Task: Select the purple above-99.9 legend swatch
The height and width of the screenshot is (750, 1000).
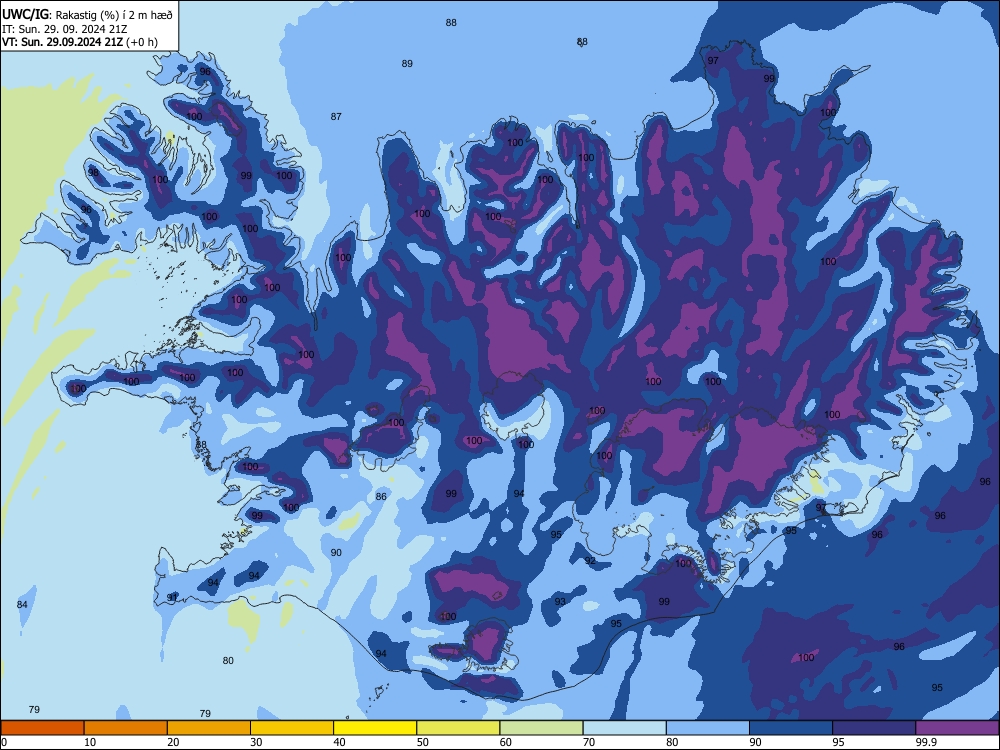Action: (x=957, y=728)
